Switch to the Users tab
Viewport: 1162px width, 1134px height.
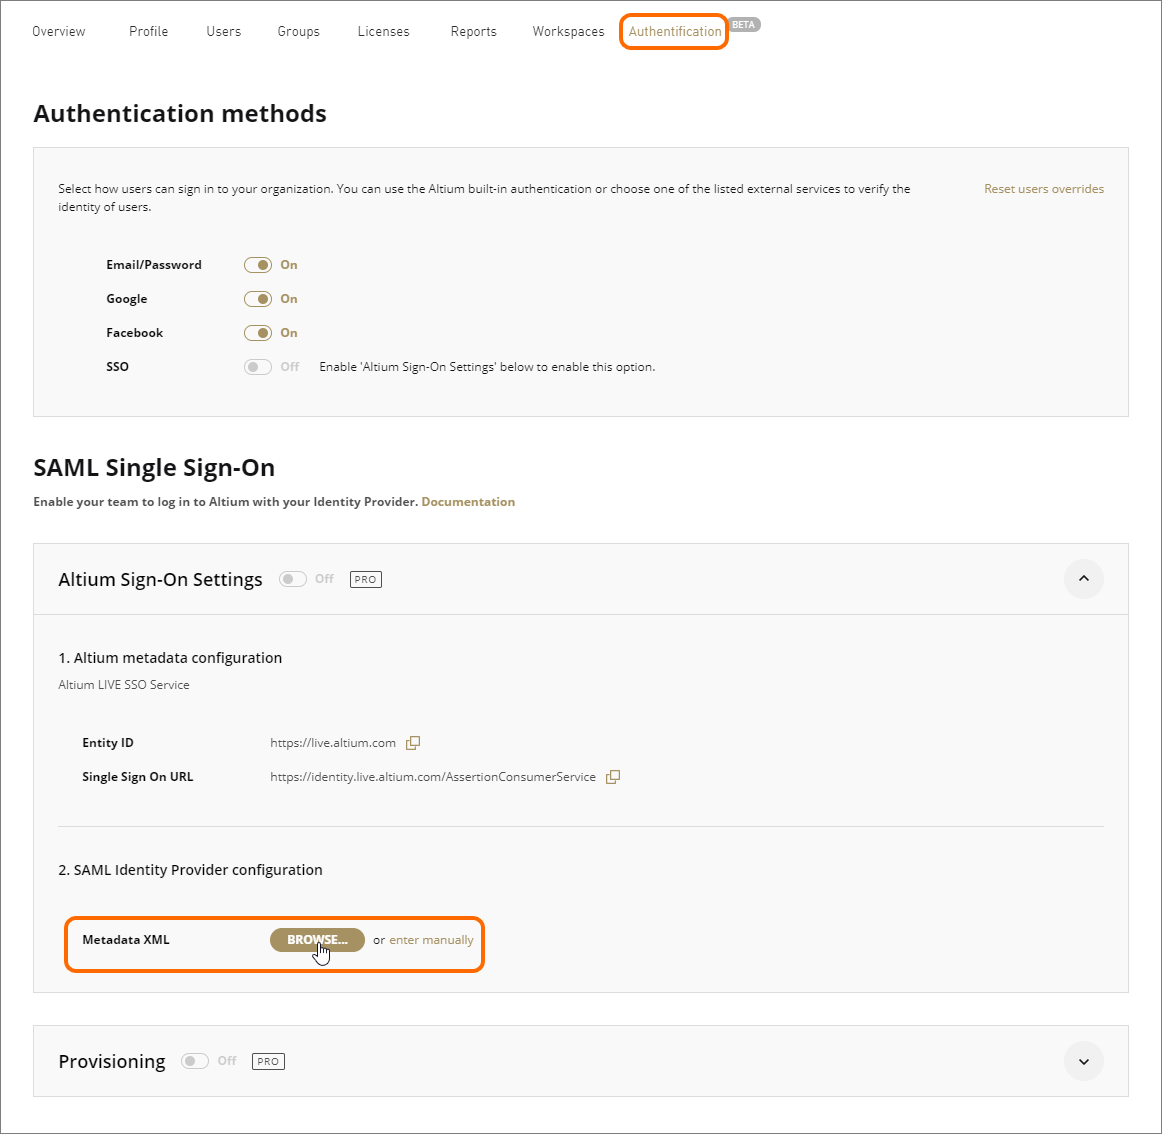click(x=223, y=32)
